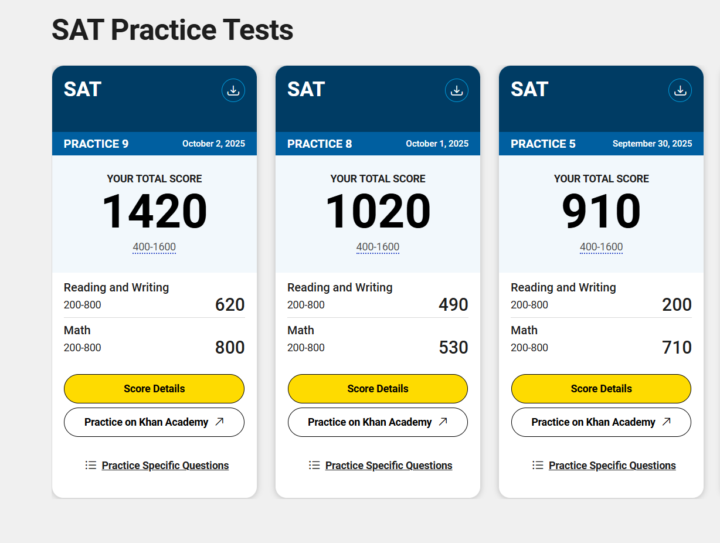Click the SAT Practice Tests heading

[x=172, y=30]
